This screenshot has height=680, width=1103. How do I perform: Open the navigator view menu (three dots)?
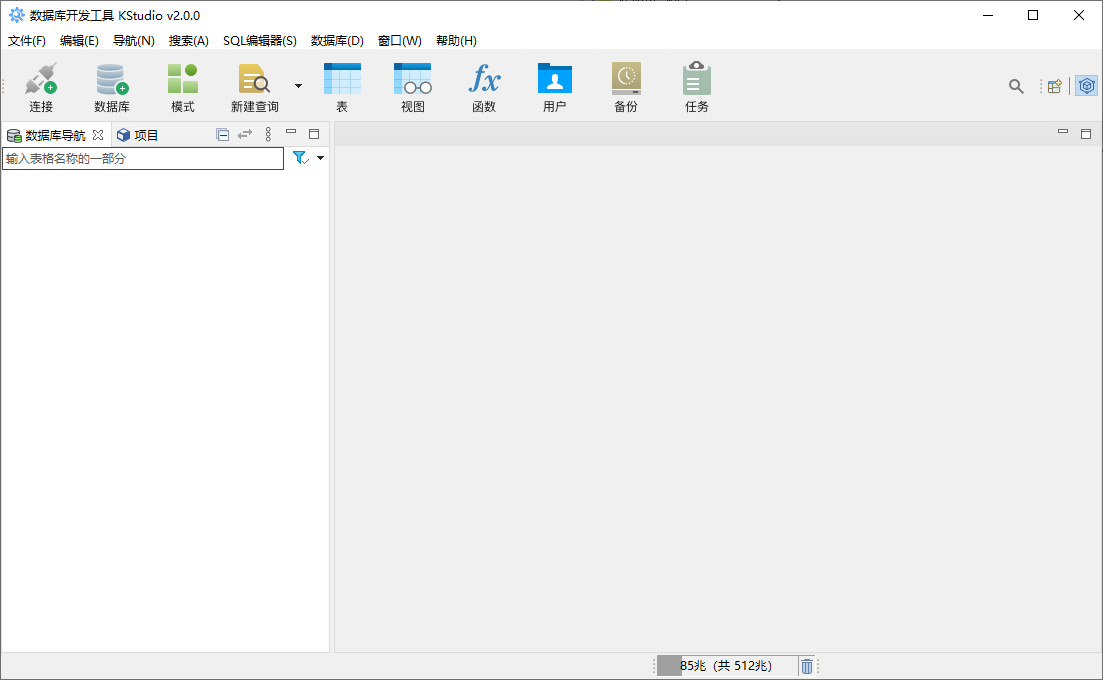coord(268,135)
